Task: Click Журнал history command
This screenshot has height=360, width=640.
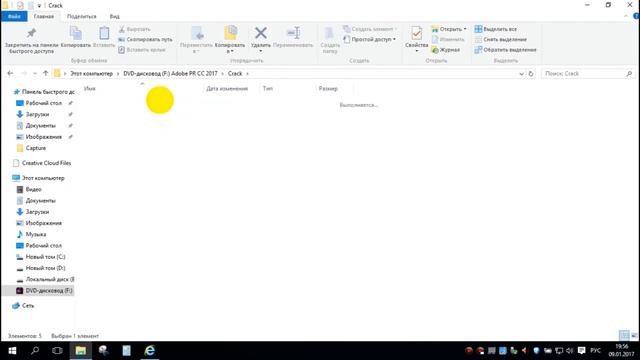Action: click(x=446, y=50)
